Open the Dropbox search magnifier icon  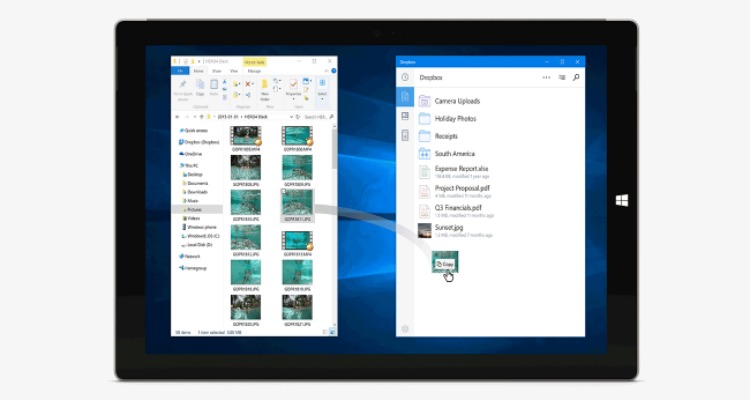pyautogui.click(x=576, y=77)
